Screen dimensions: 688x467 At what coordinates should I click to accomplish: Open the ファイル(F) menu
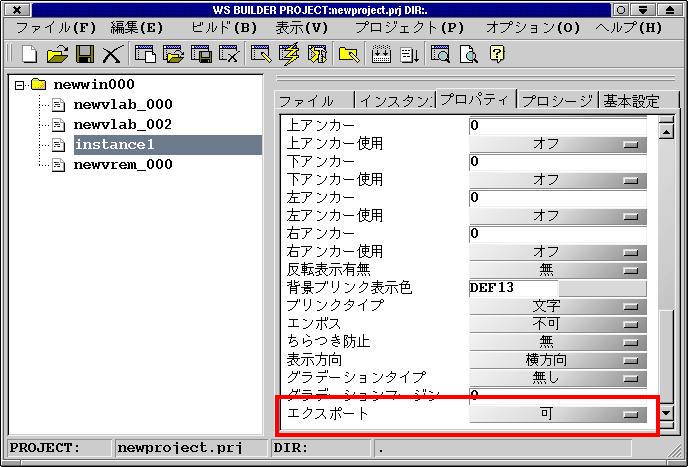coord(56,28)
